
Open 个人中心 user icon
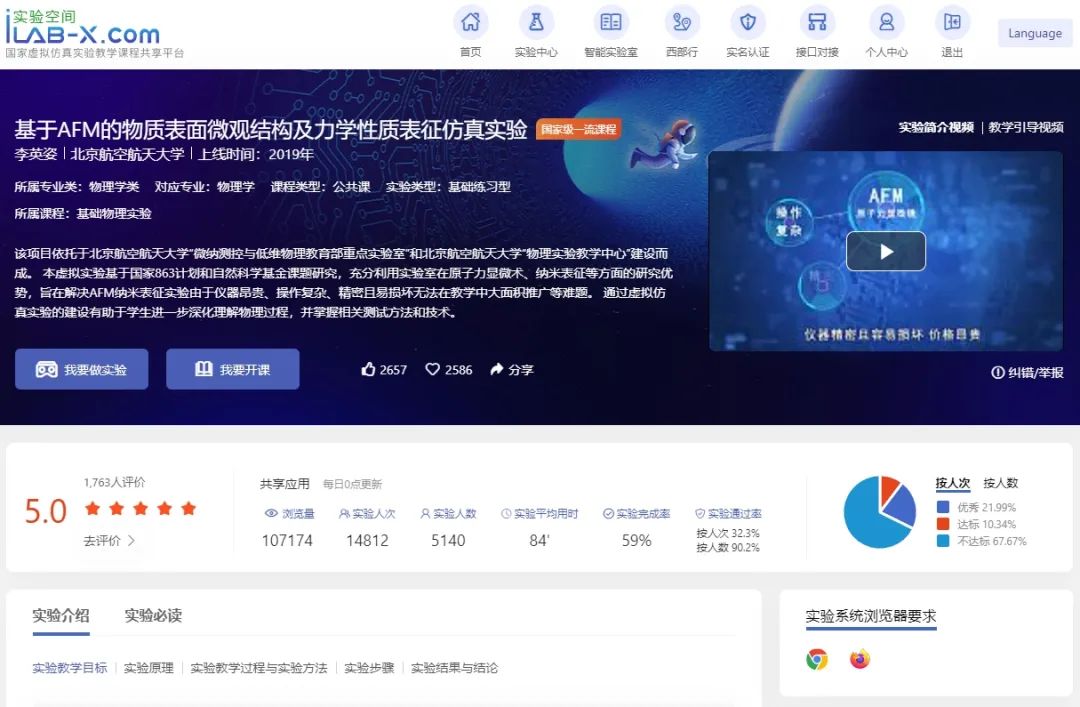point(886,22)
